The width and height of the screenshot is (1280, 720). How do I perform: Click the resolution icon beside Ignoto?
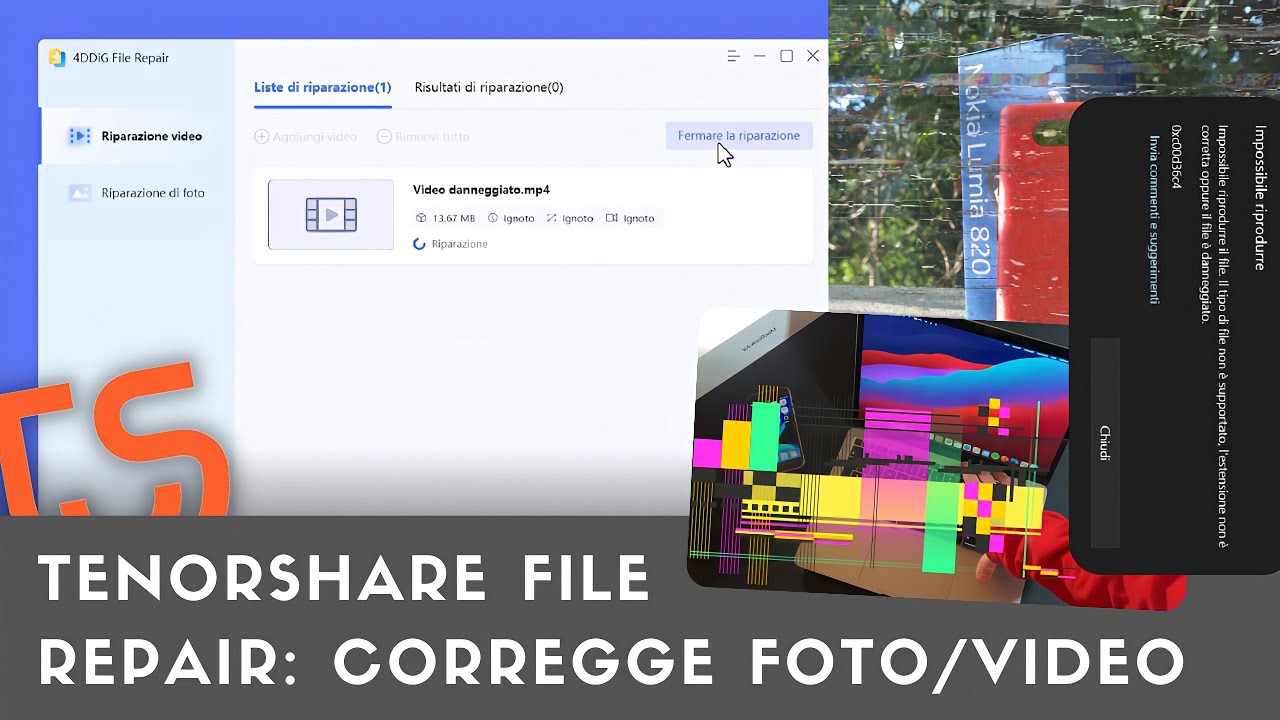(552, 218)
